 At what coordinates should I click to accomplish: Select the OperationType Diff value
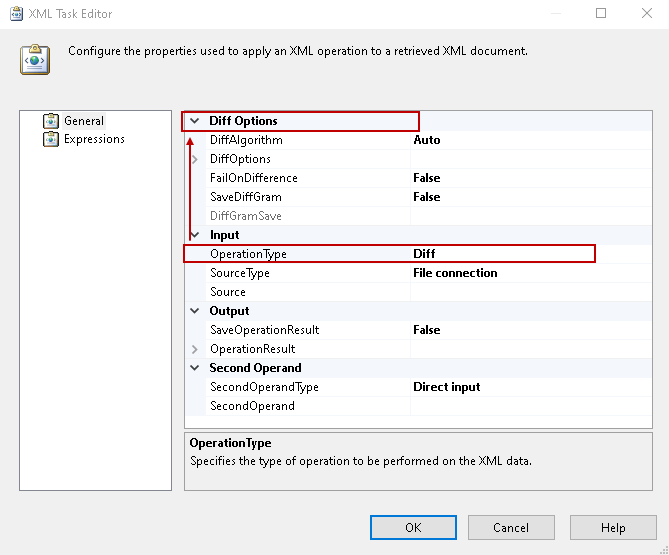502,254
